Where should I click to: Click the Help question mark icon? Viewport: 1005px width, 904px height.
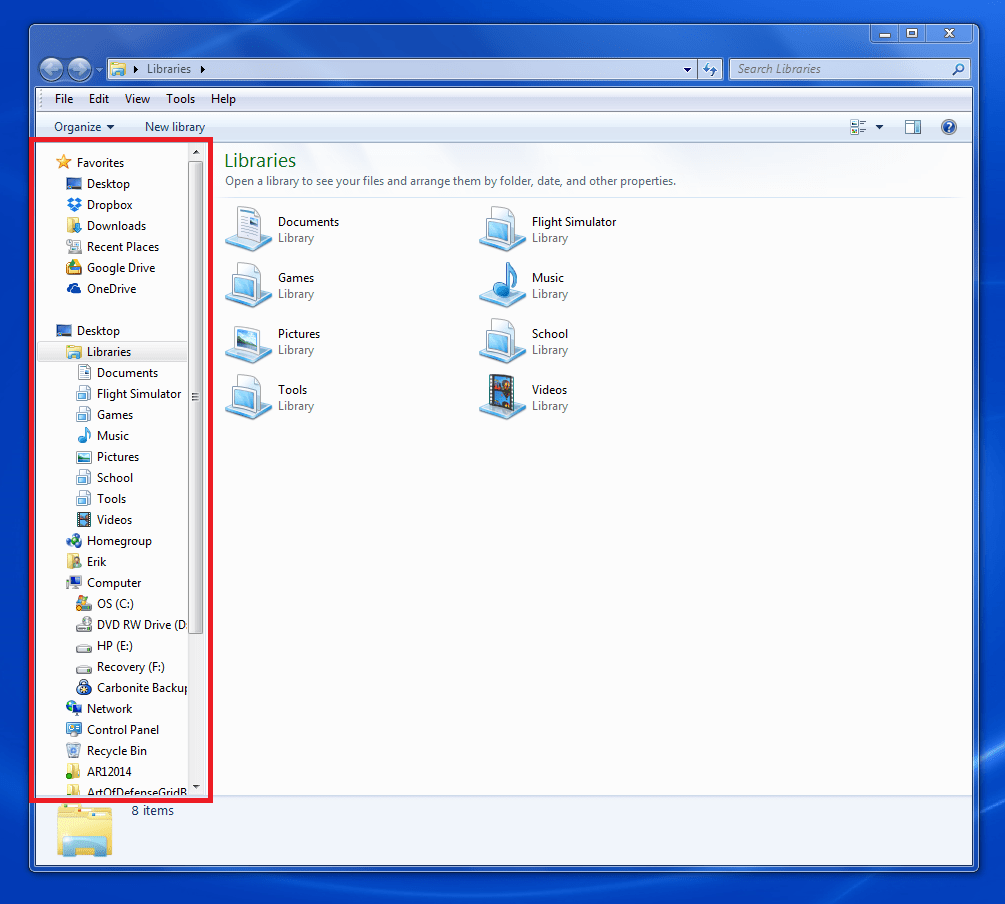point(948,127)
